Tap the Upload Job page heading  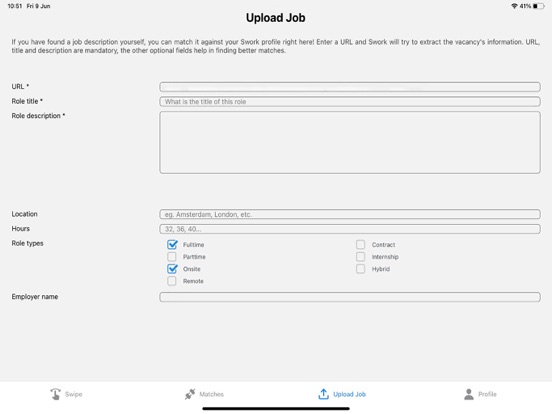click(x=276, y=18)
